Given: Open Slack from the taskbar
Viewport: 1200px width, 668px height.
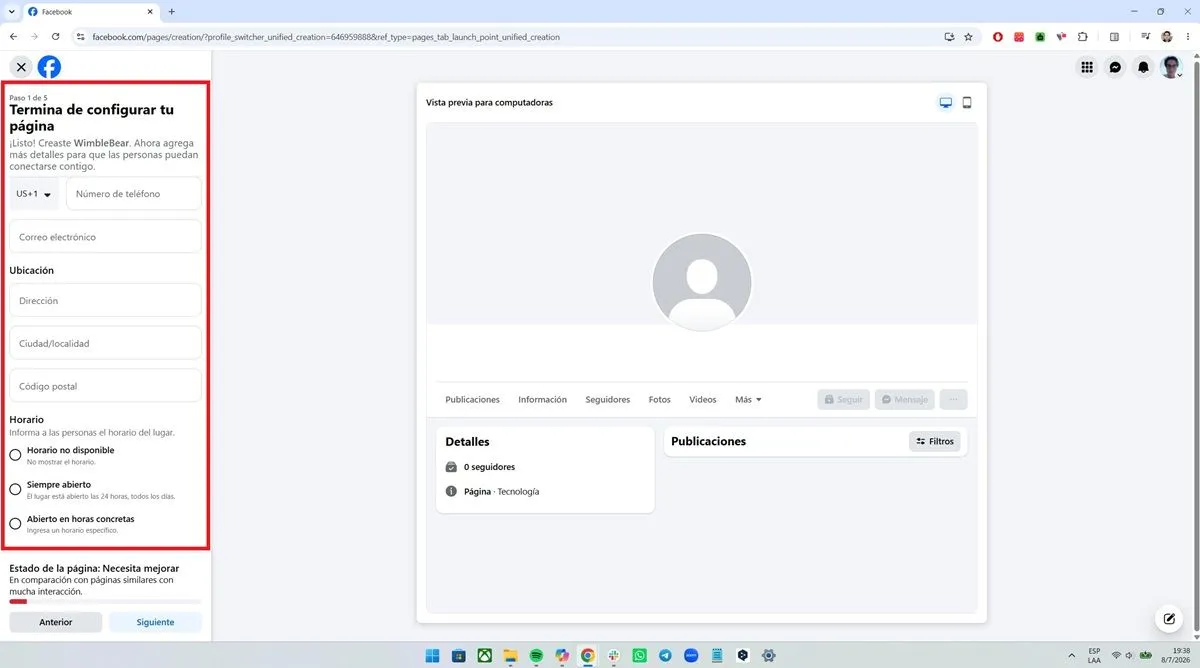Looking at the screenshot, I should (613, 655).
